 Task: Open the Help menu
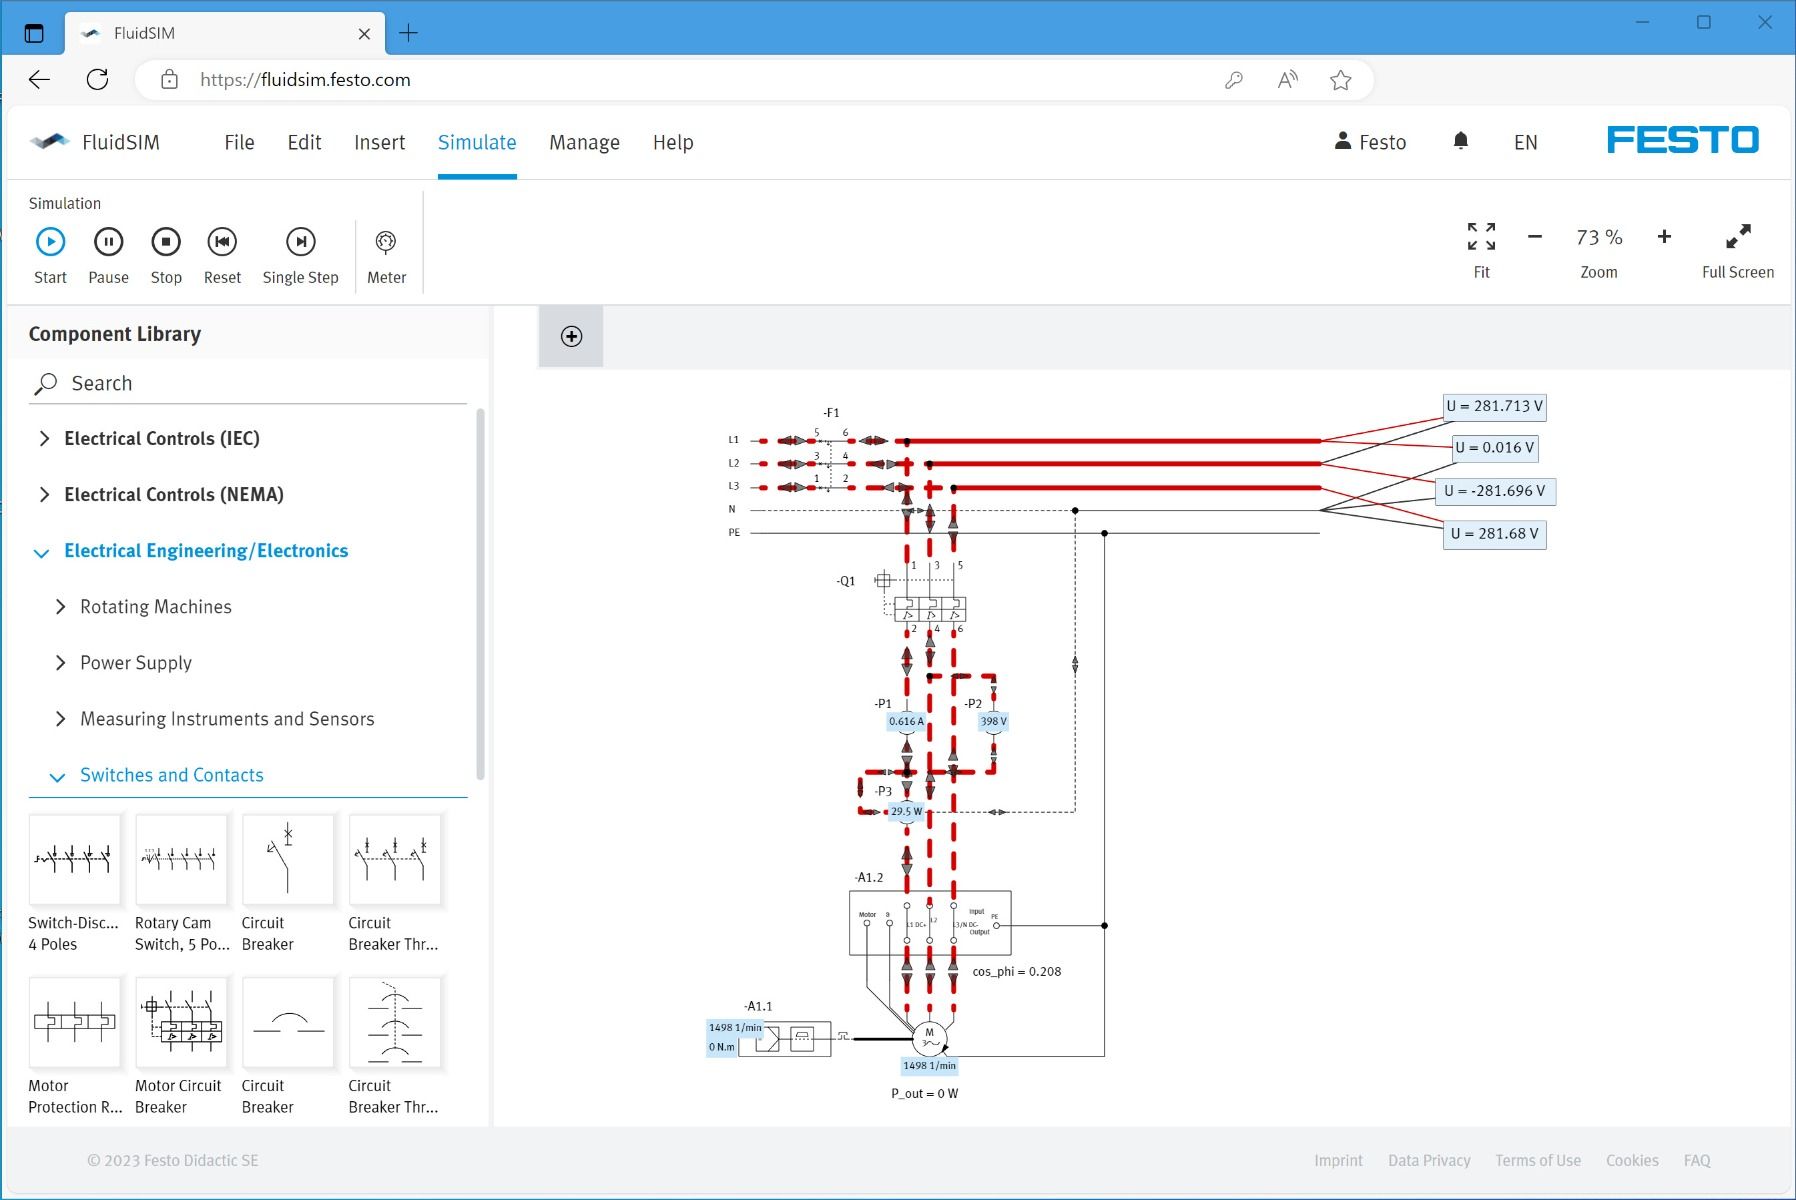[x=673, y=142]
